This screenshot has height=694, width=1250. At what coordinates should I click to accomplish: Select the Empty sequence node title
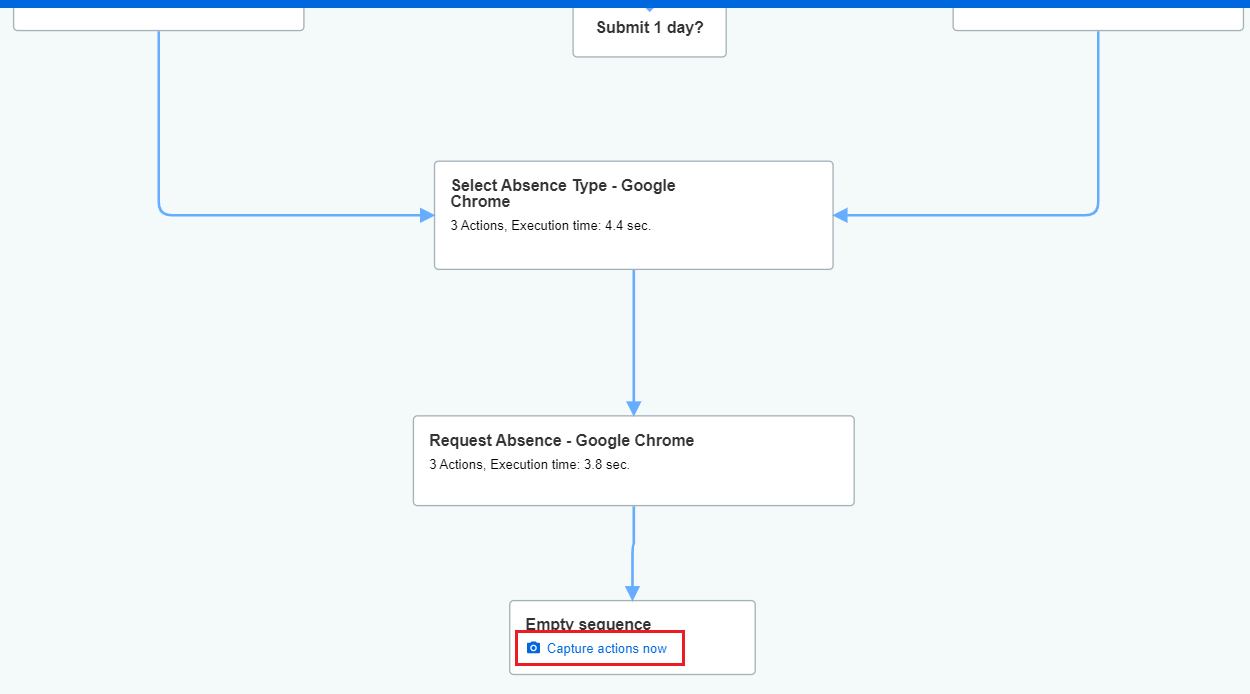[x=588, y=624]
